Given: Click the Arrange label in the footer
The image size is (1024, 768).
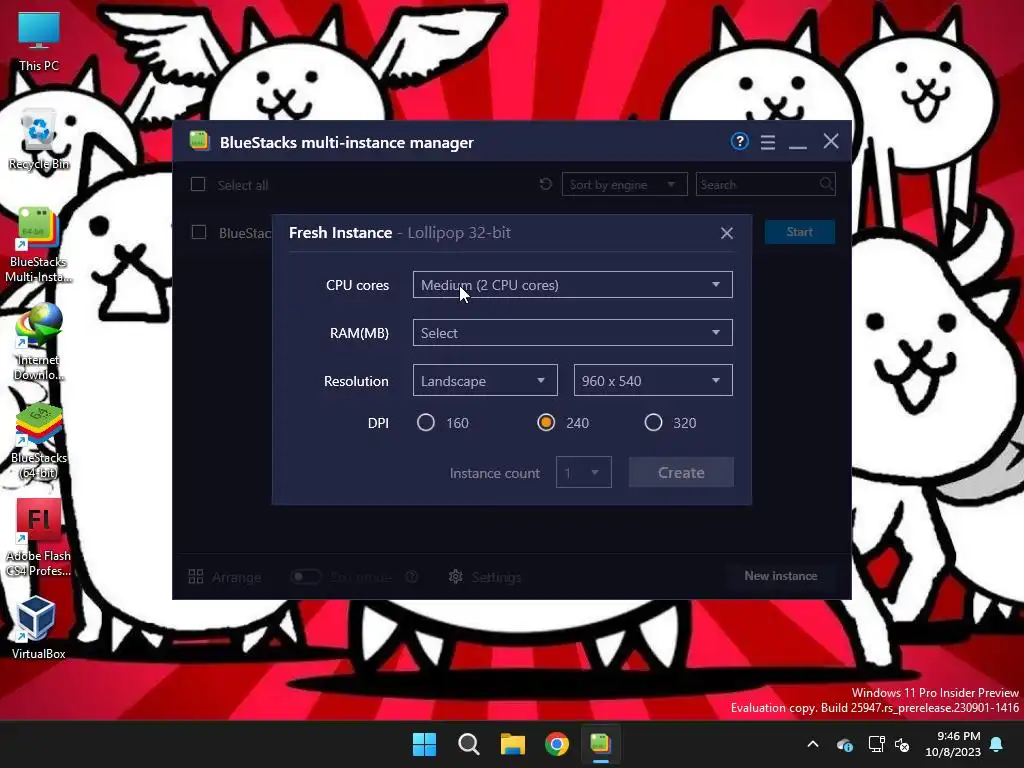Looking at the screenshot, I should (x=236, y=577).
